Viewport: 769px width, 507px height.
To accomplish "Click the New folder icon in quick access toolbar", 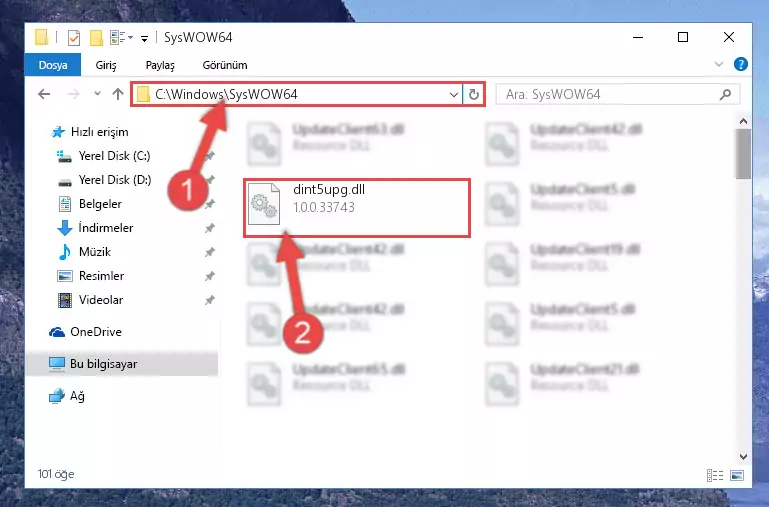I will 96,38.
